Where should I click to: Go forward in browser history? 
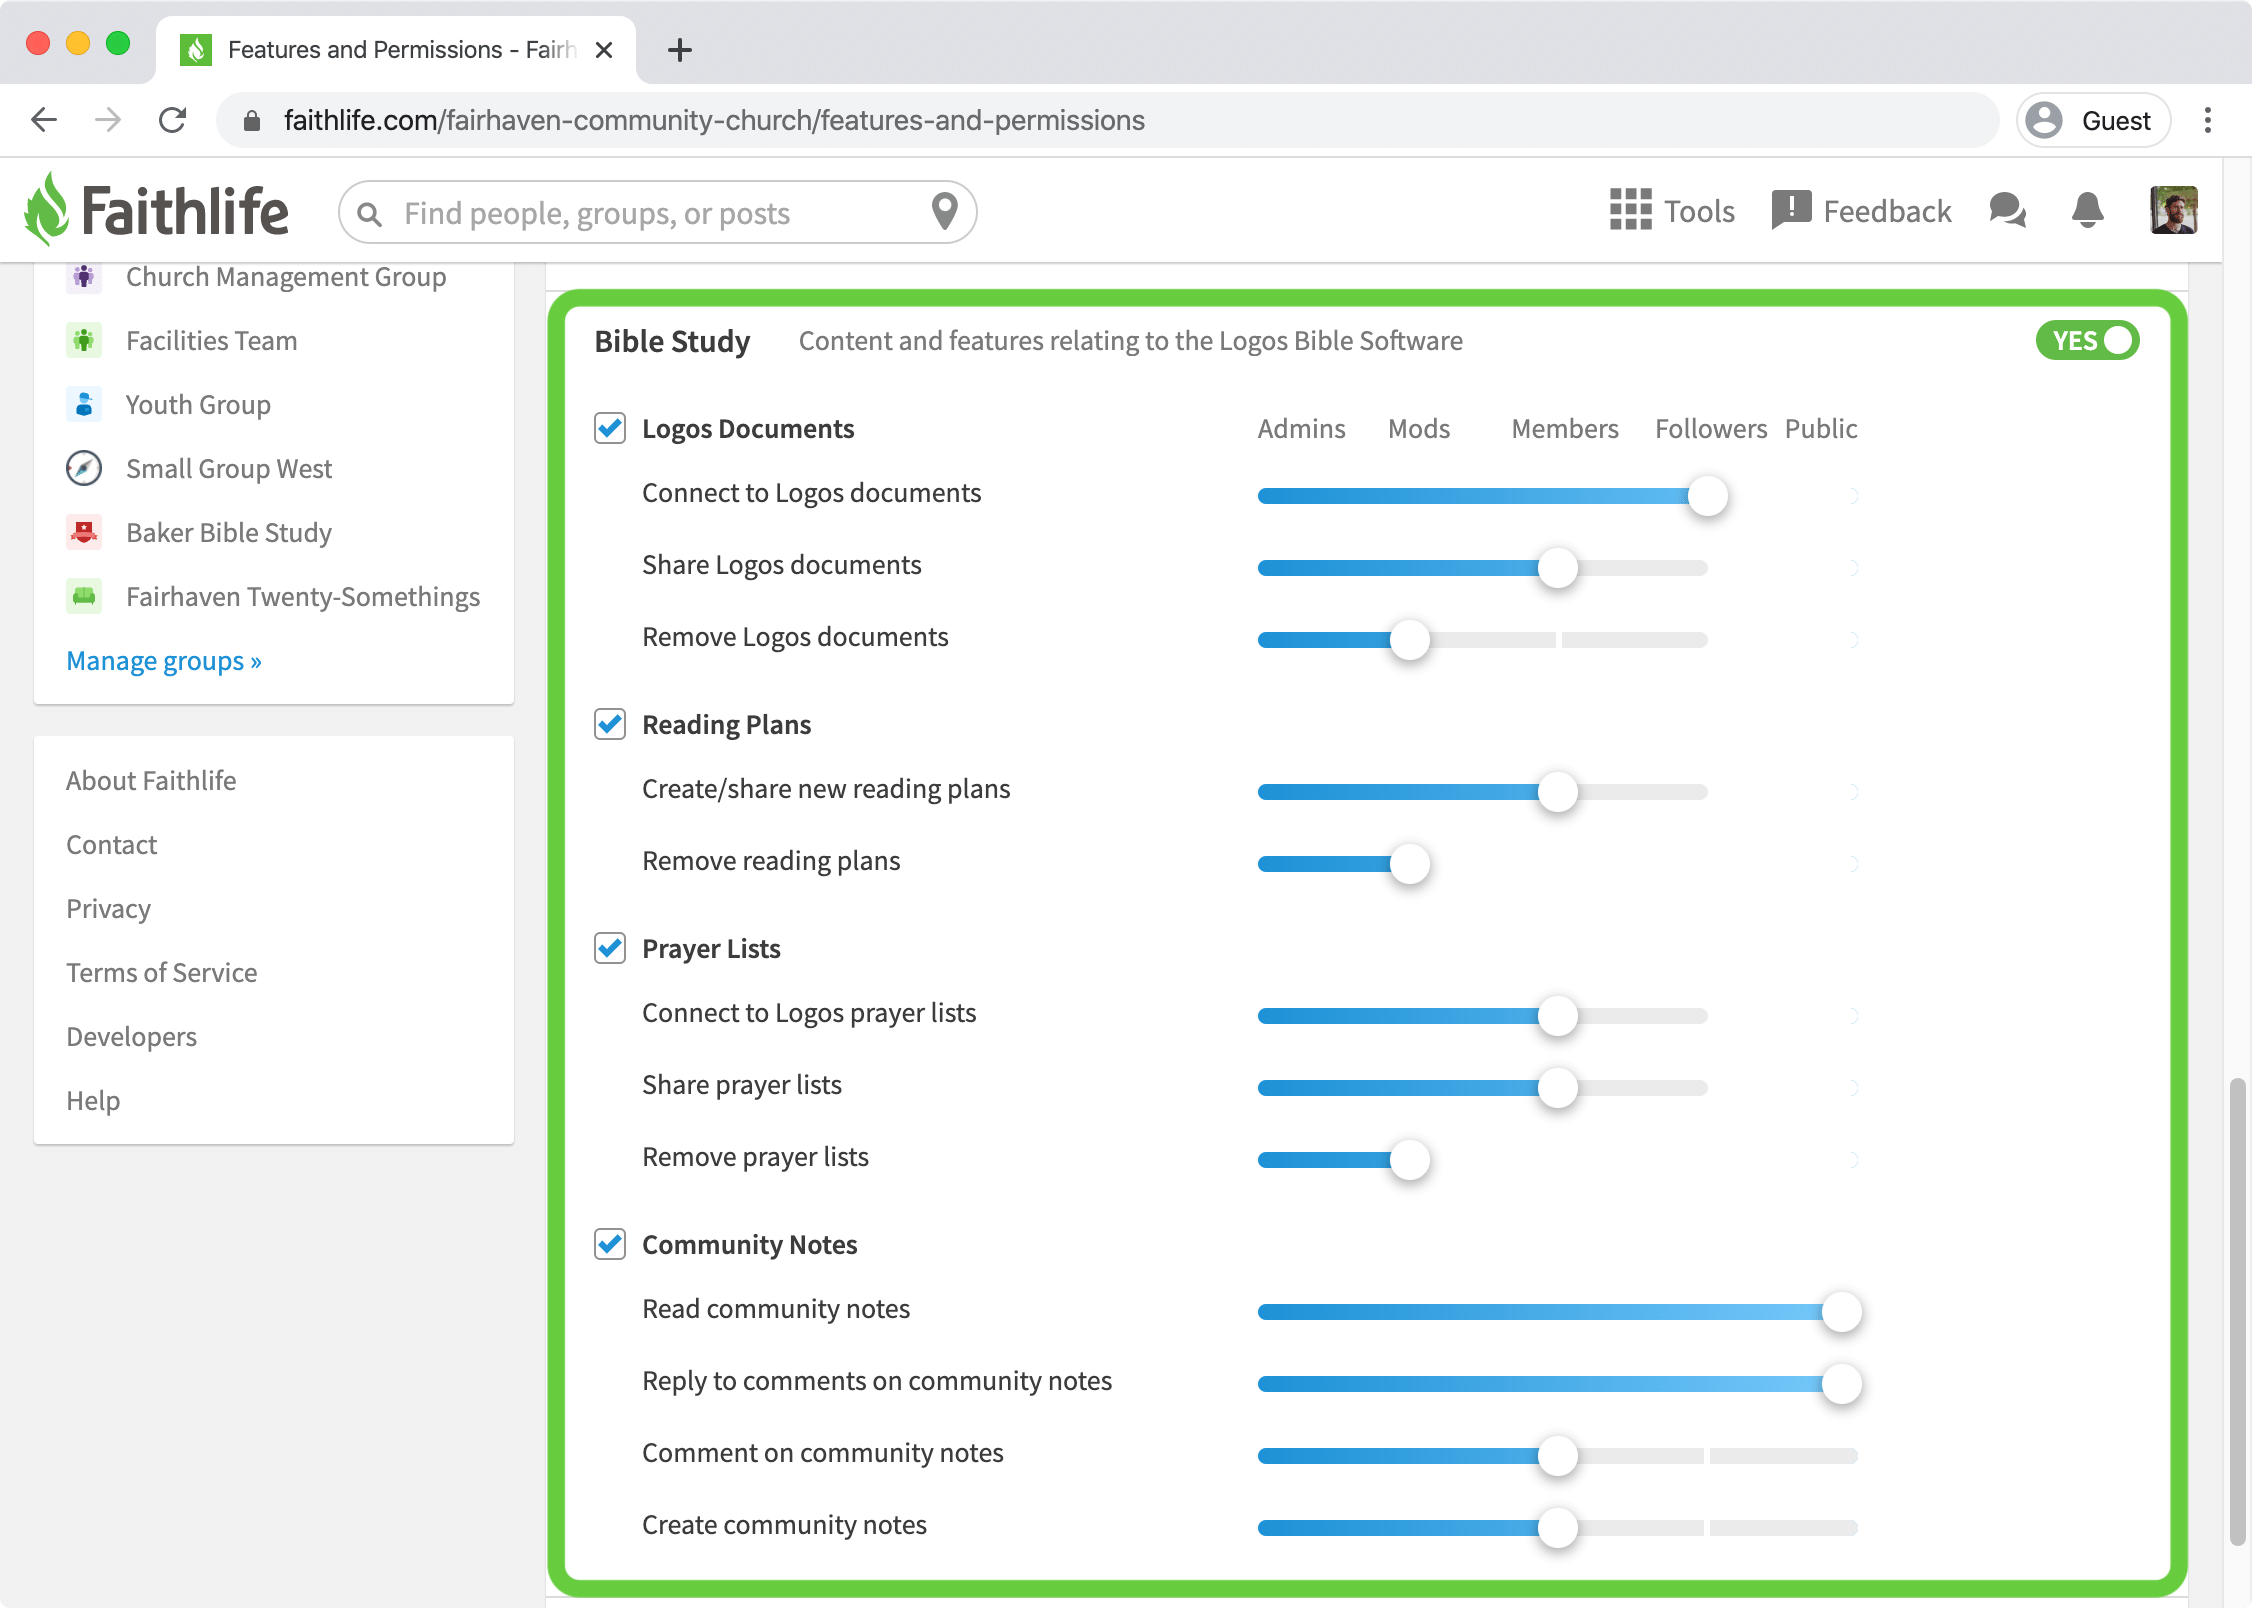click(x=108, y=120)
